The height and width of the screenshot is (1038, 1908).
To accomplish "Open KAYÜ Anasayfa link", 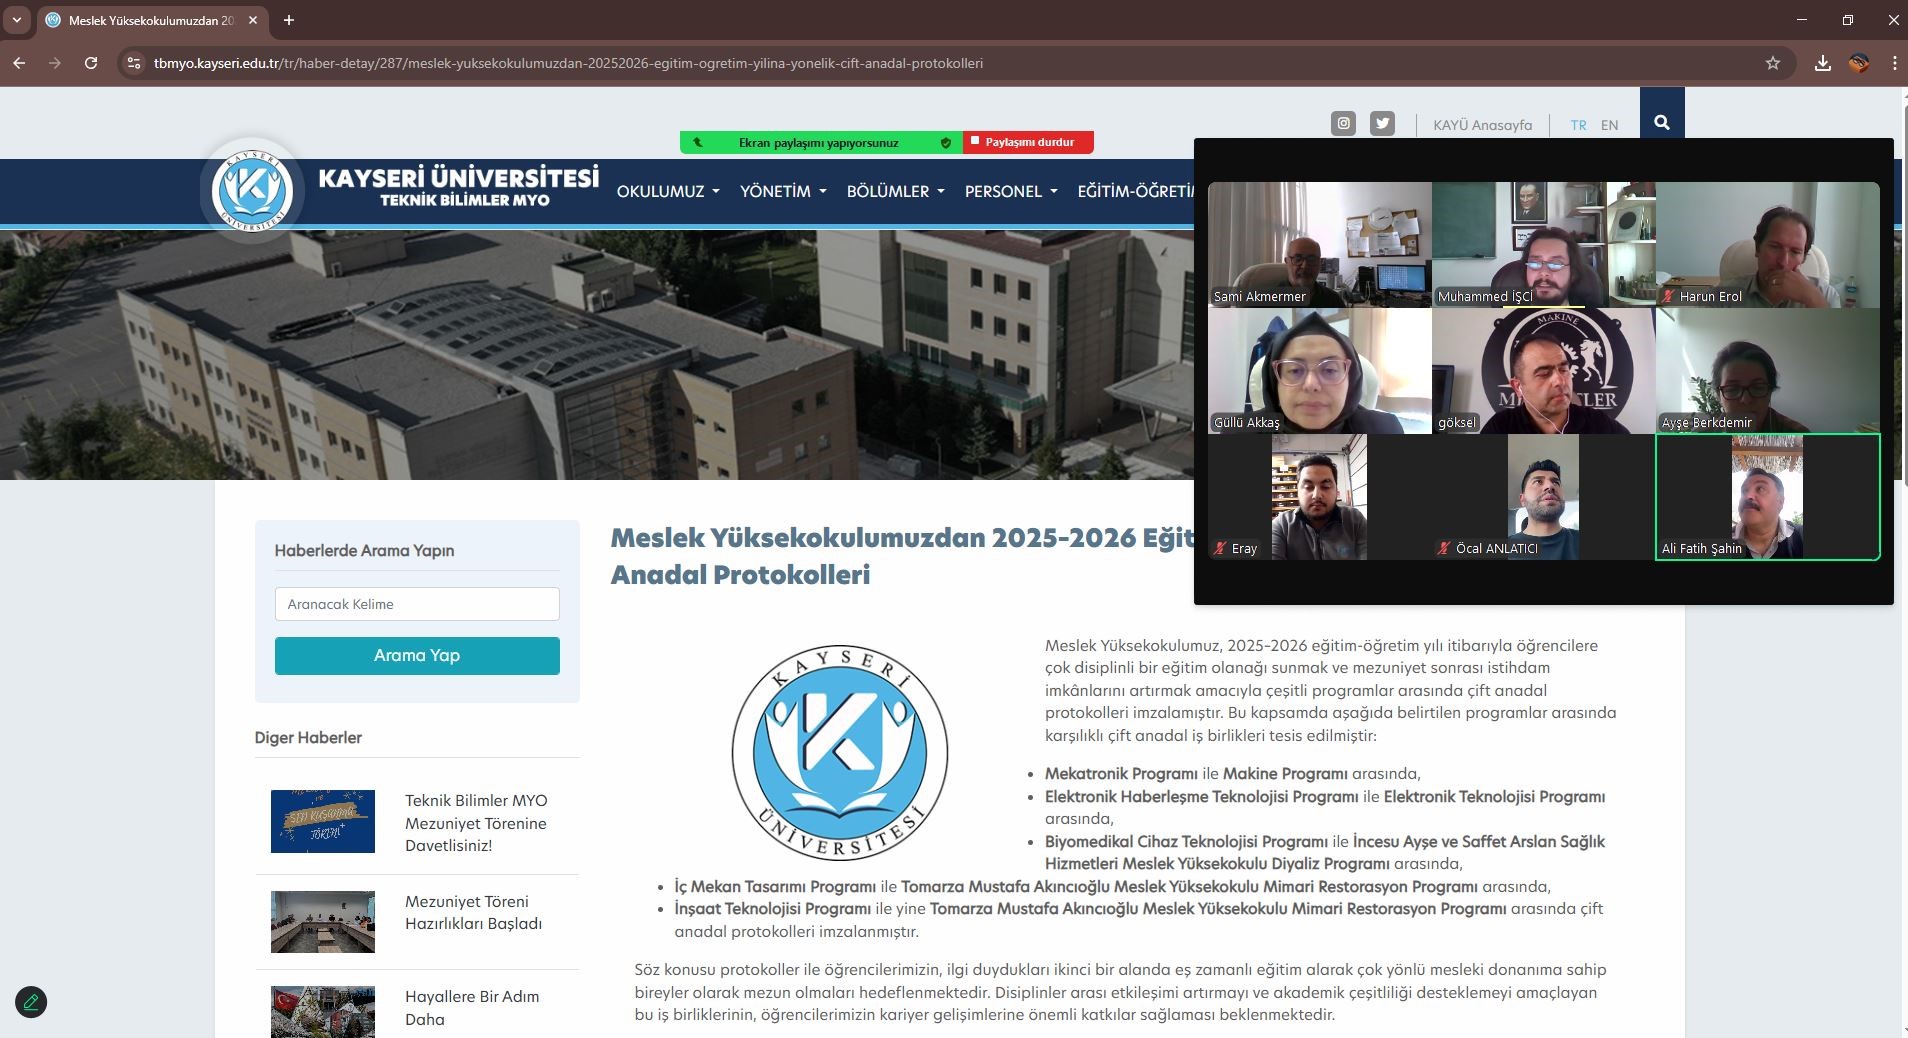I will tap(1482, 125).
